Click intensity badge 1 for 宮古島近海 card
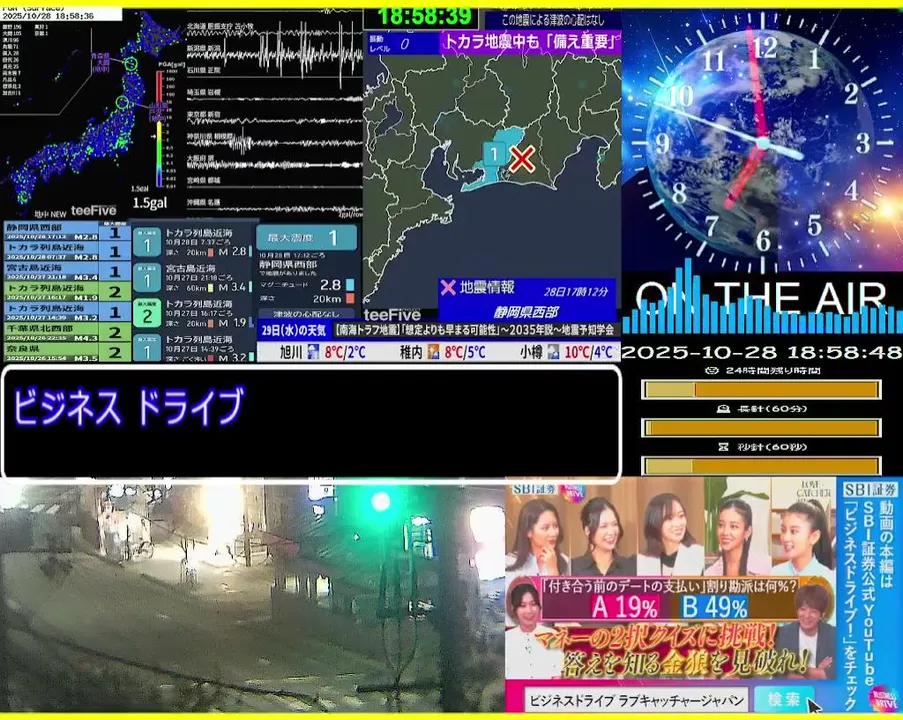Screen dimensions: 903x720 click(147, 278)
